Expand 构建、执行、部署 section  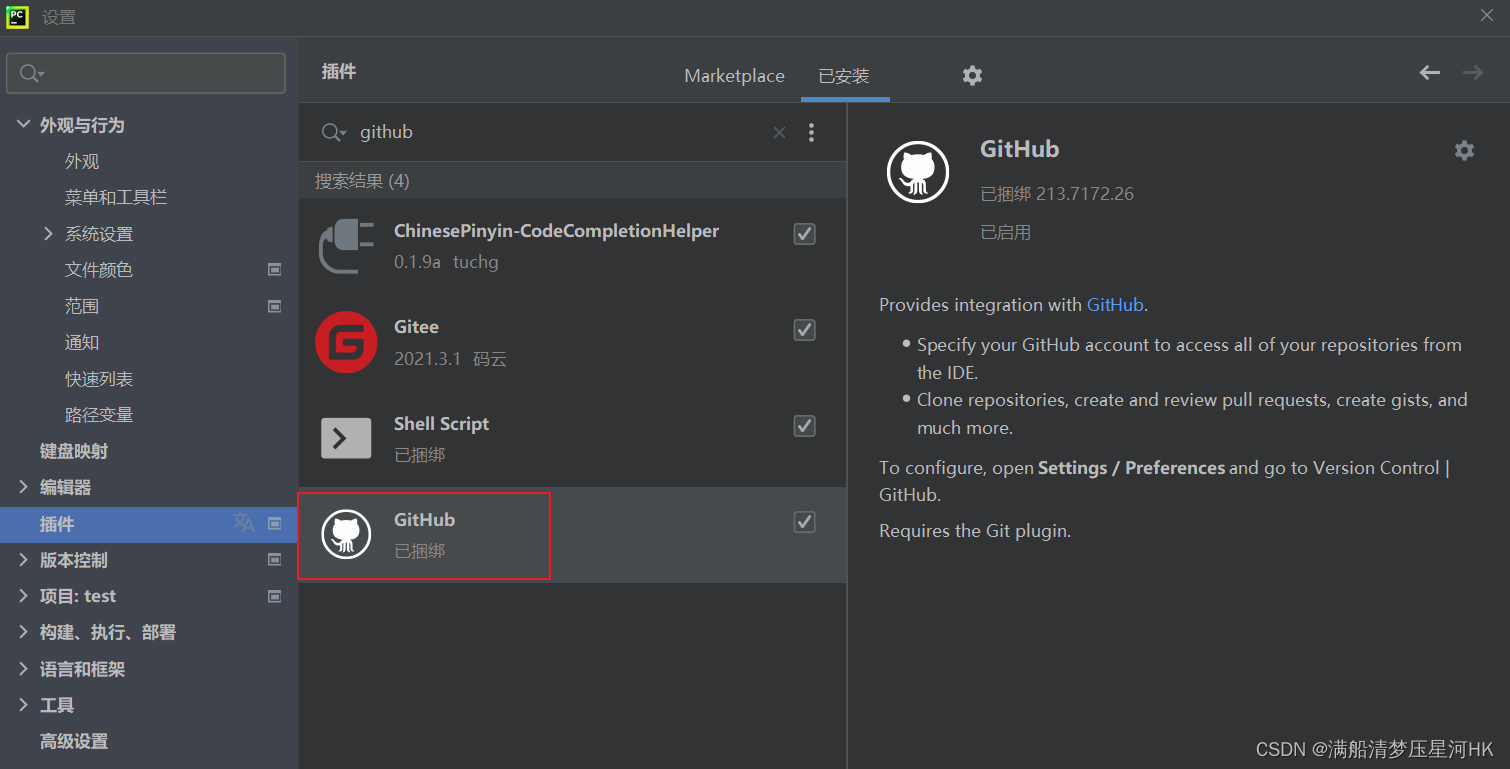pyautogui.click(x=24, y=632)
